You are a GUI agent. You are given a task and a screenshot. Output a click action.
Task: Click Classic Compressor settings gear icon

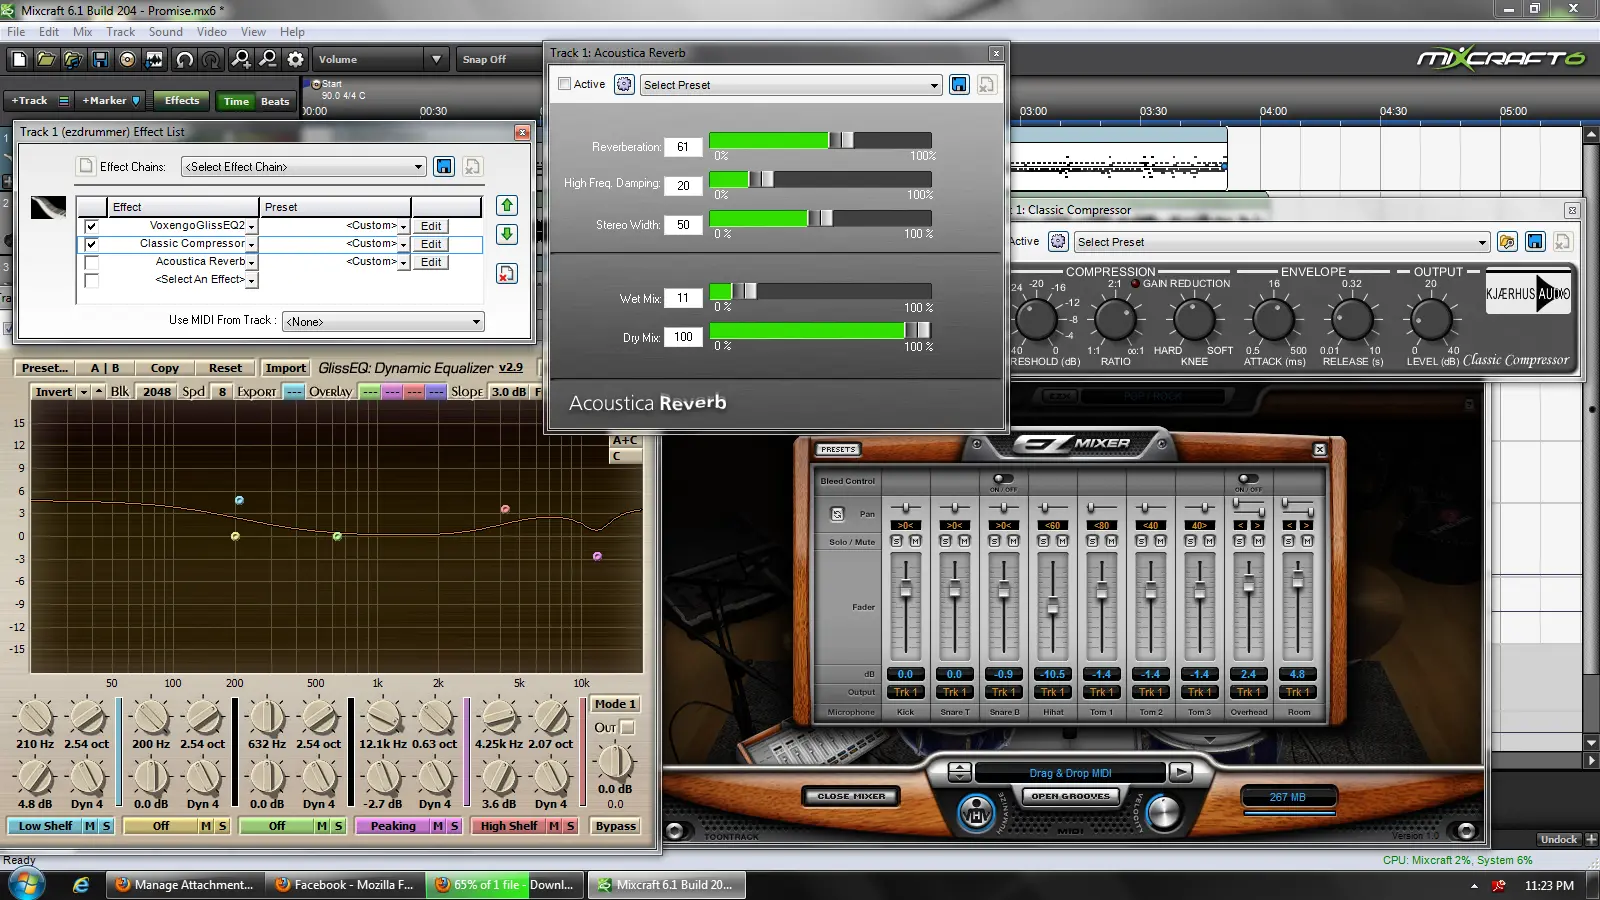tap(1058, 242)
